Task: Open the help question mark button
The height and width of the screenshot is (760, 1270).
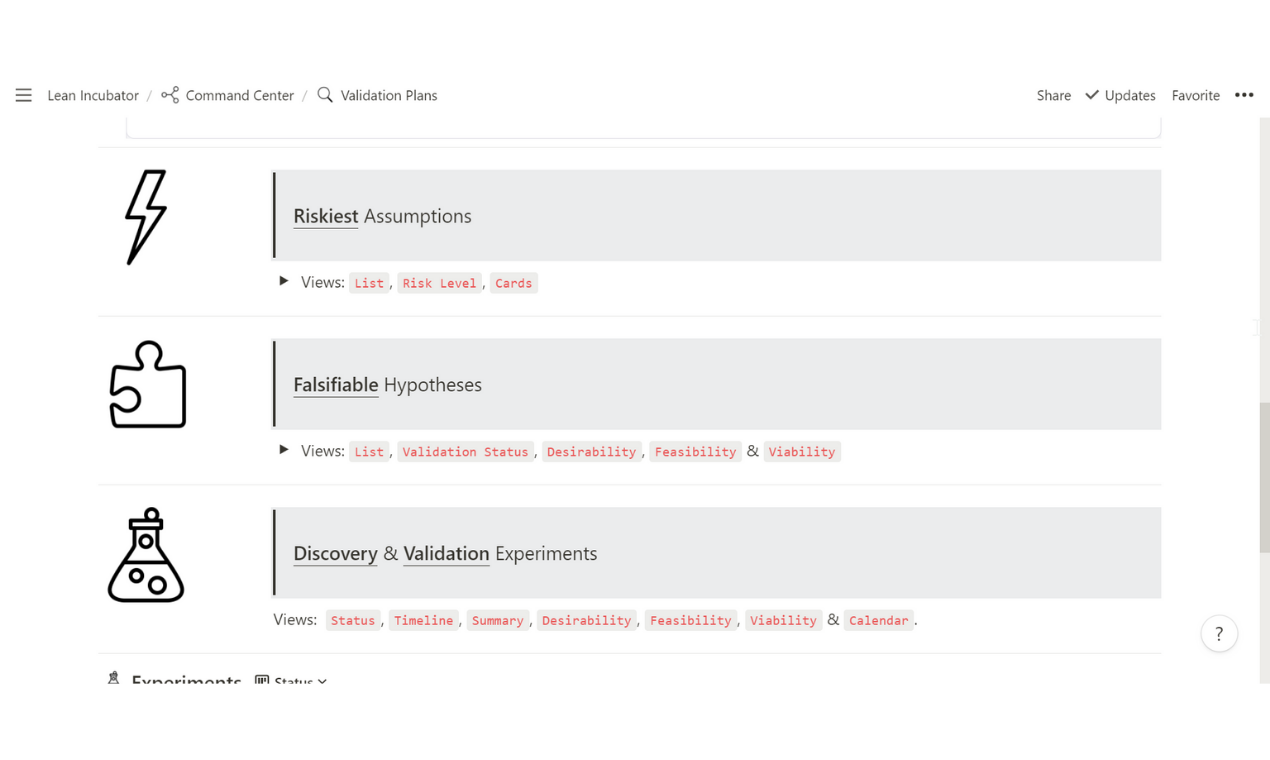Action: point(1219,633)
